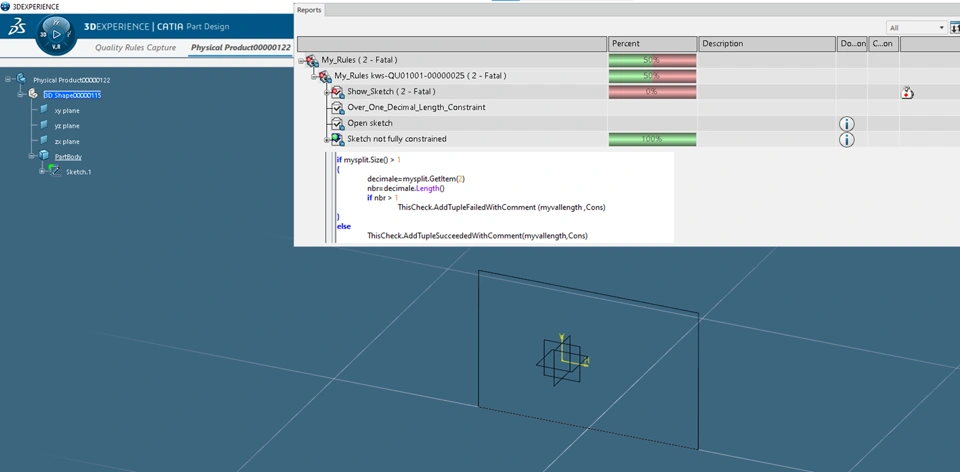Click the sort button beside the All filter
The height and width of the screenshot is (472, 960).
(x=954, y=28)
